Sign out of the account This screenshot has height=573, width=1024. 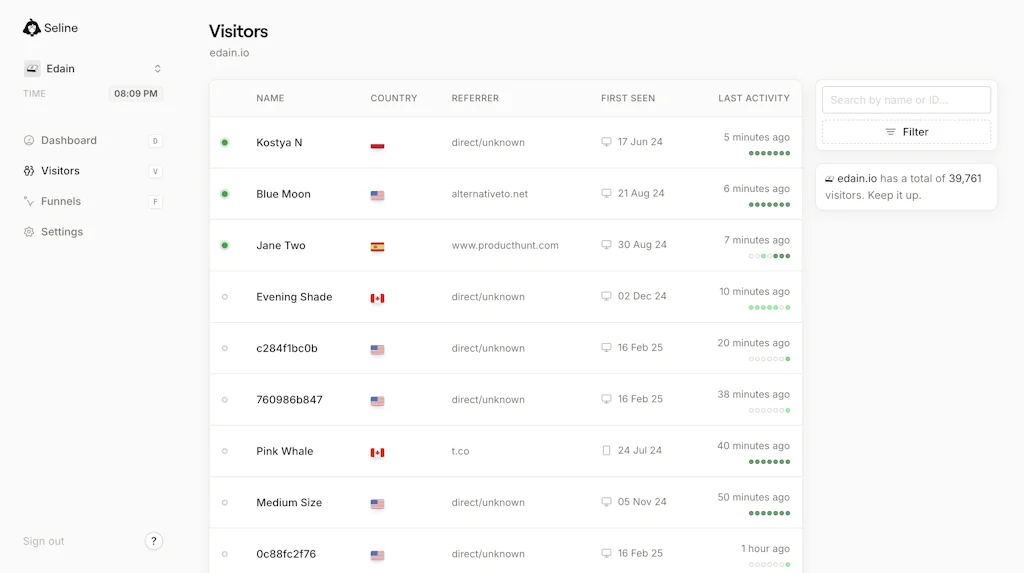click(x=44, y=541)
